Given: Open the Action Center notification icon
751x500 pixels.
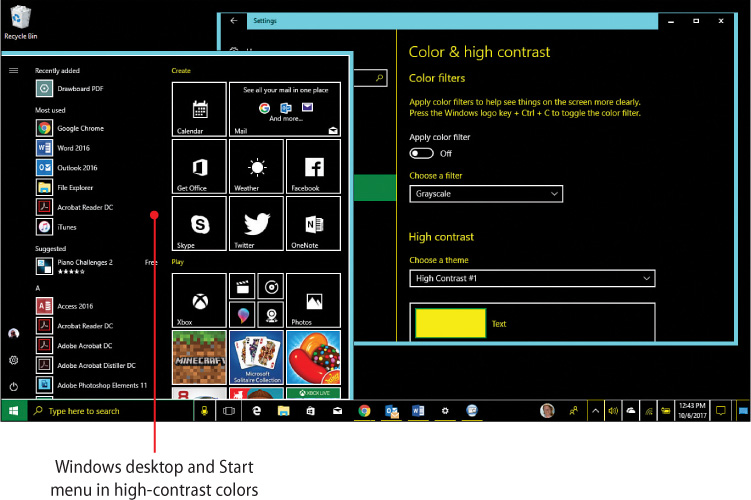Looking at the screenshot, I should [x=721, y=410].
